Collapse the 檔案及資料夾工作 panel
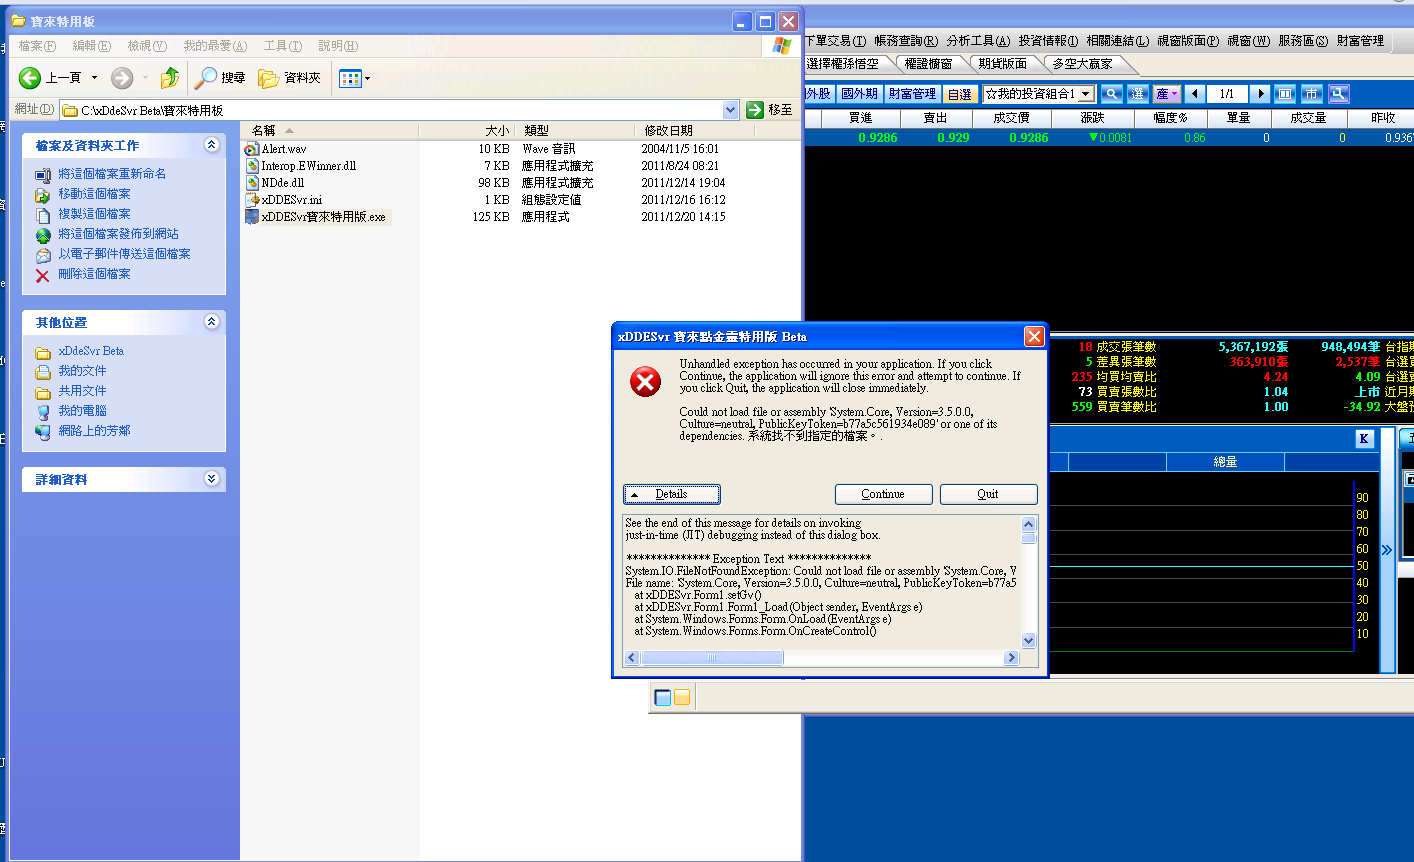The height and width of the screenshot is (862, 1414). [211, 145]
